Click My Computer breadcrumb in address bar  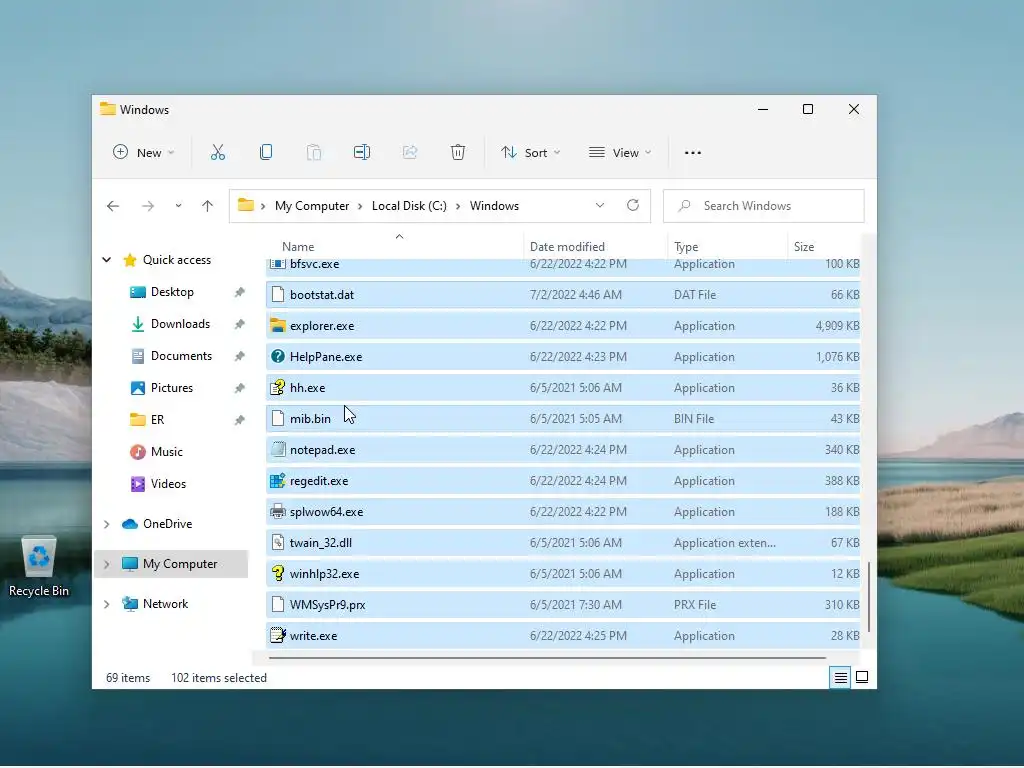pos(312,206)
